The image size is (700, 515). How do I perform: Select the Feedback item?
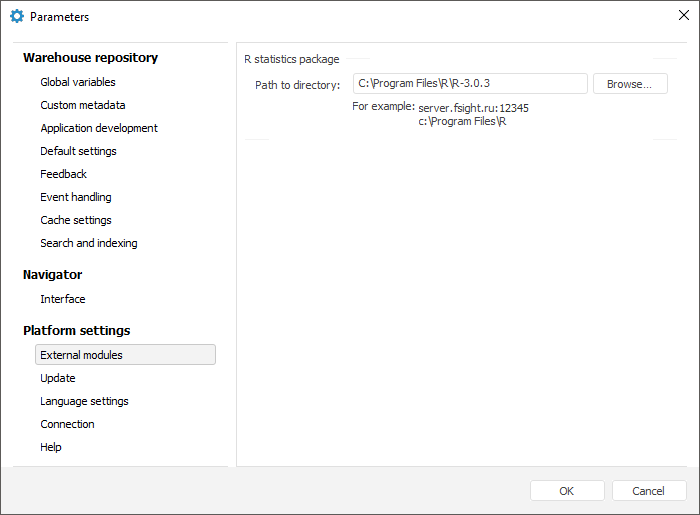(63, 174)
